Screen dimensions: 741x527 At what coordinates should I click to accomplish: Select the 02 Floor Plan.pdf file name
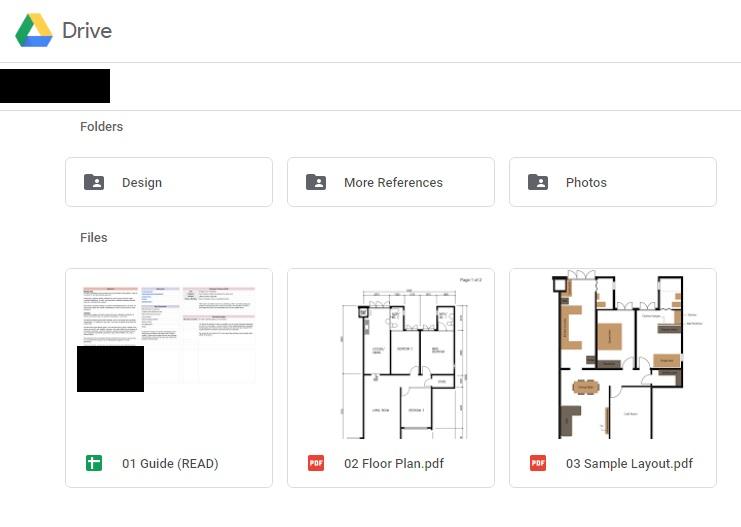[x=394, y=464]
